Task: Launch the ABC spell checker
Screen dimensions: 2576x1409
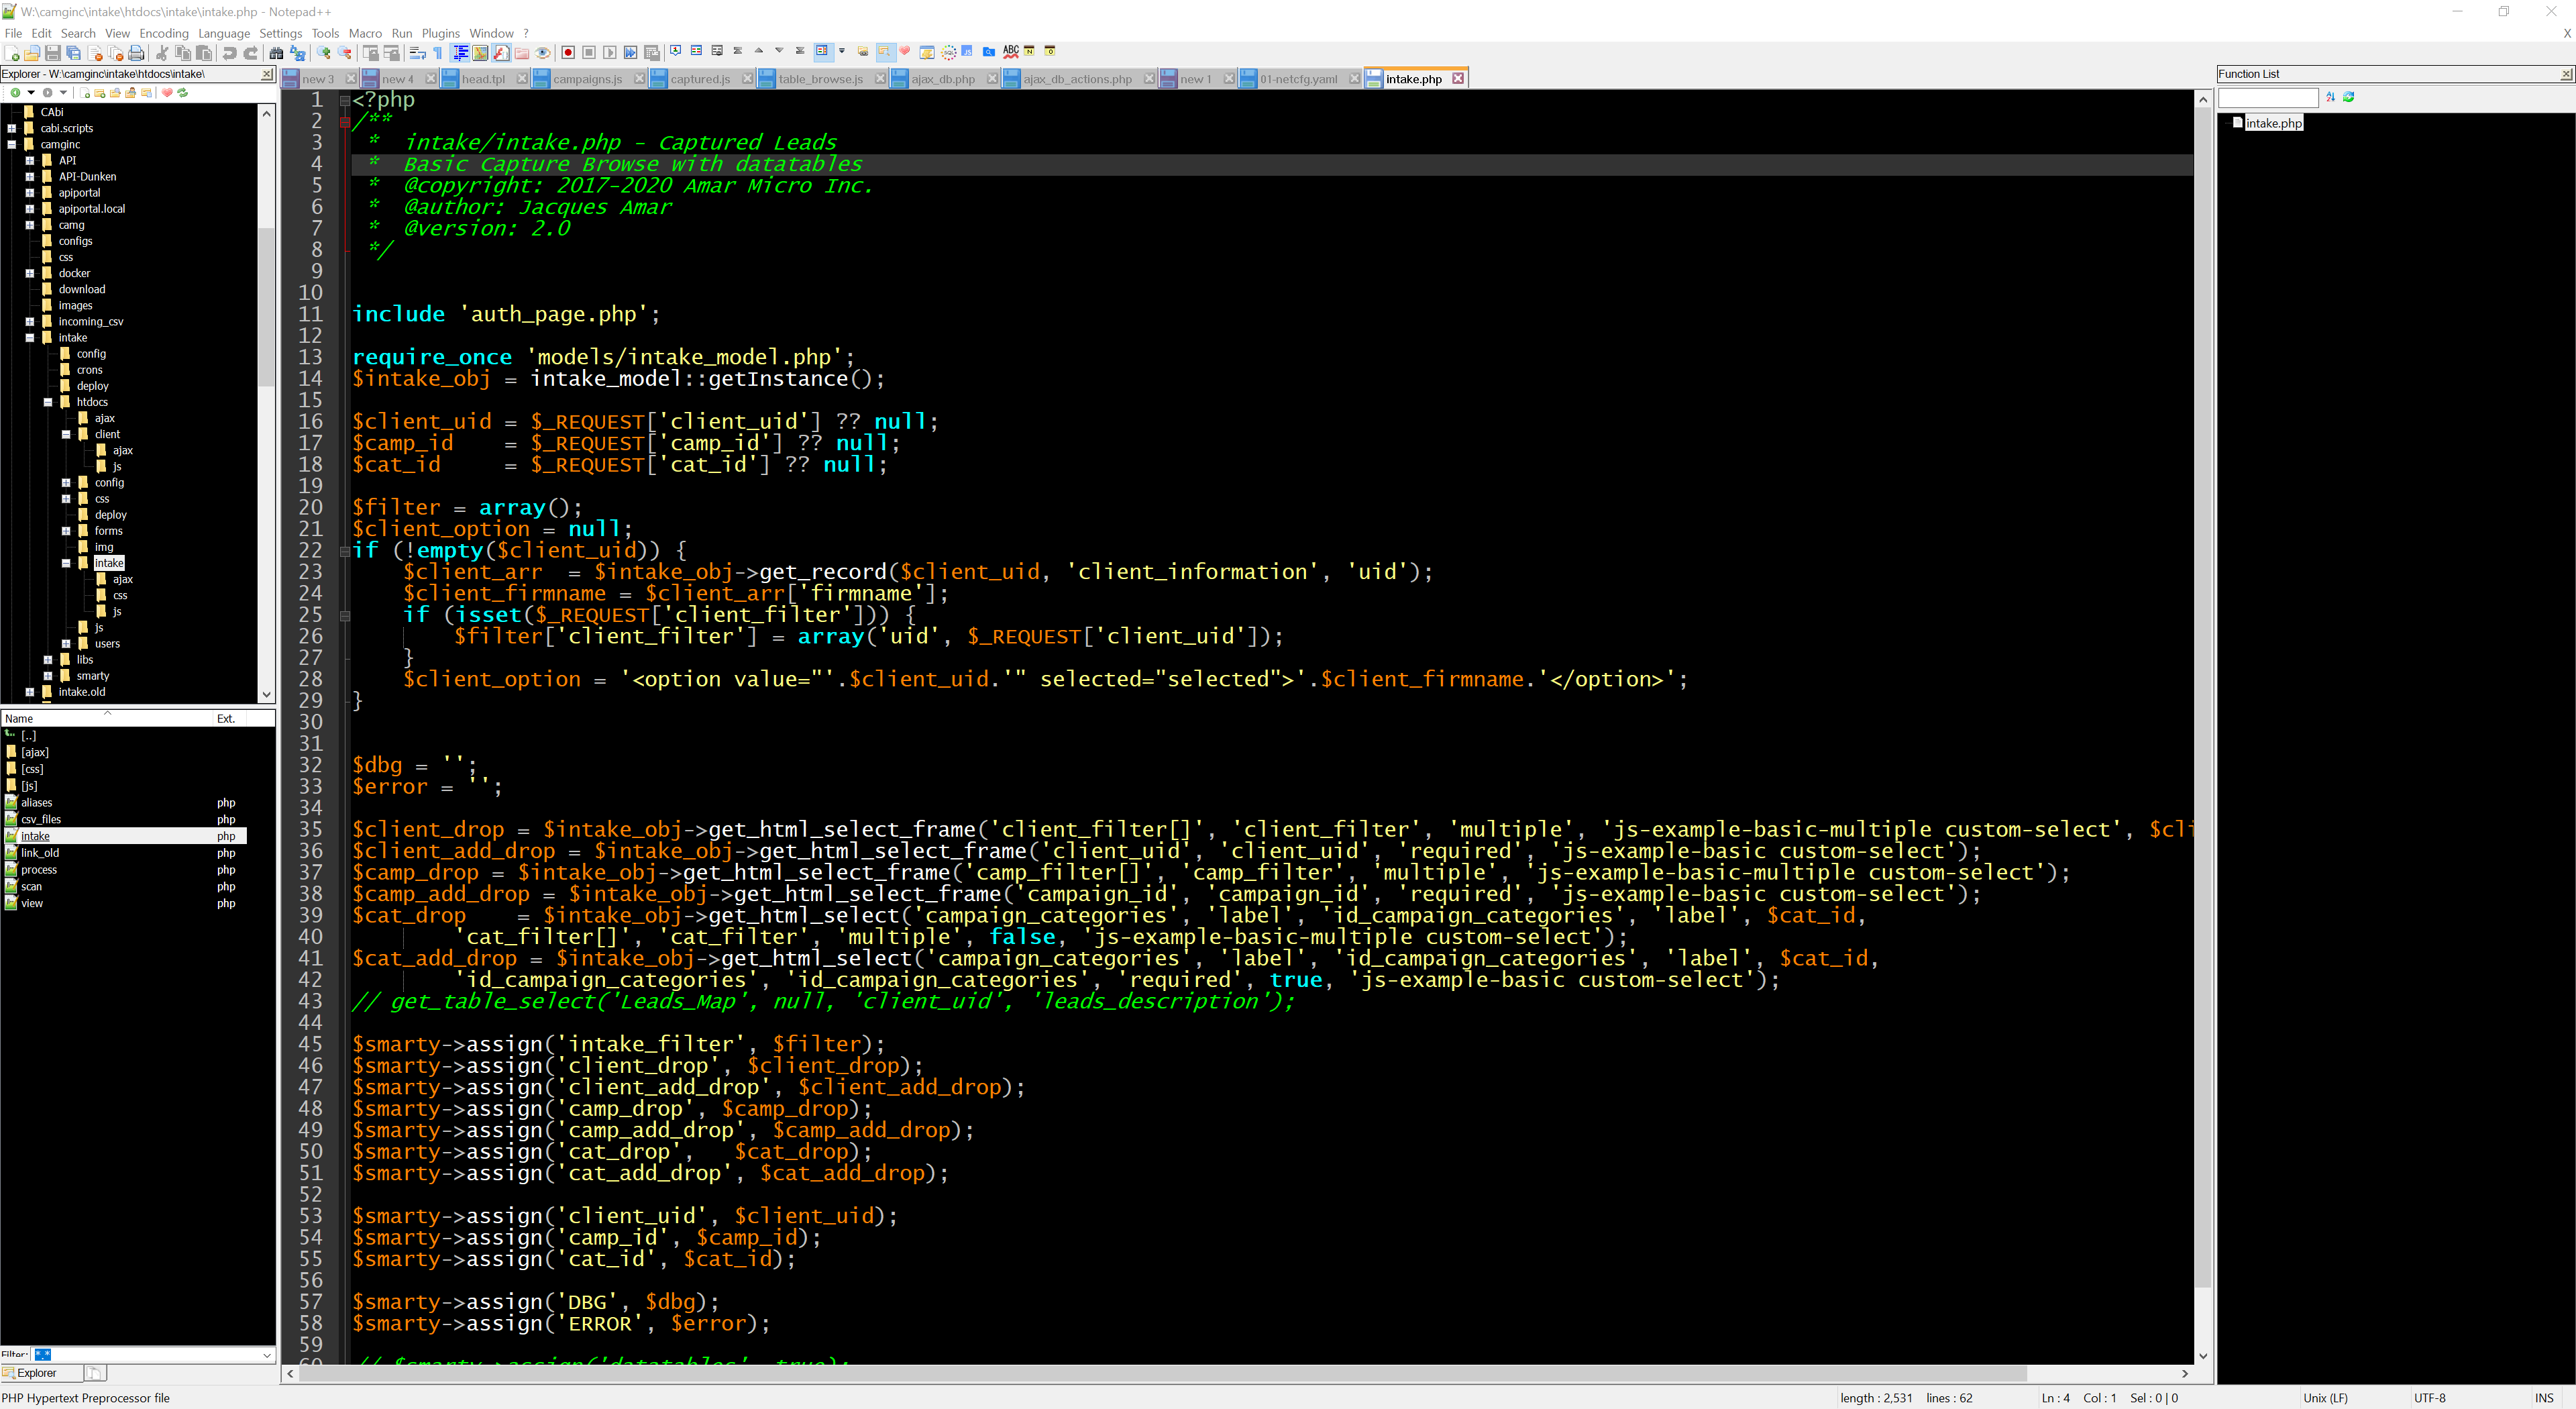Action: coord(1011,52)
